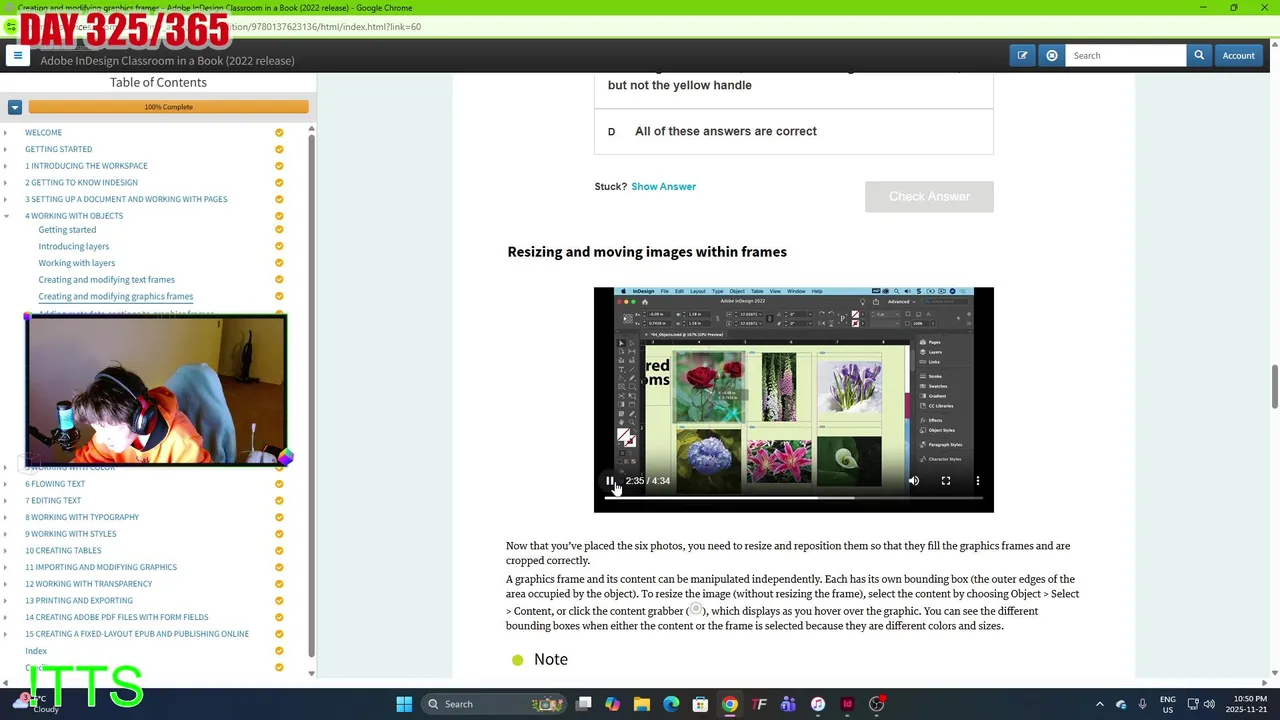Click the Show Answer link
Image resolution: width=1280 pixels, height=720 pixels.
[x=663, y=187]
